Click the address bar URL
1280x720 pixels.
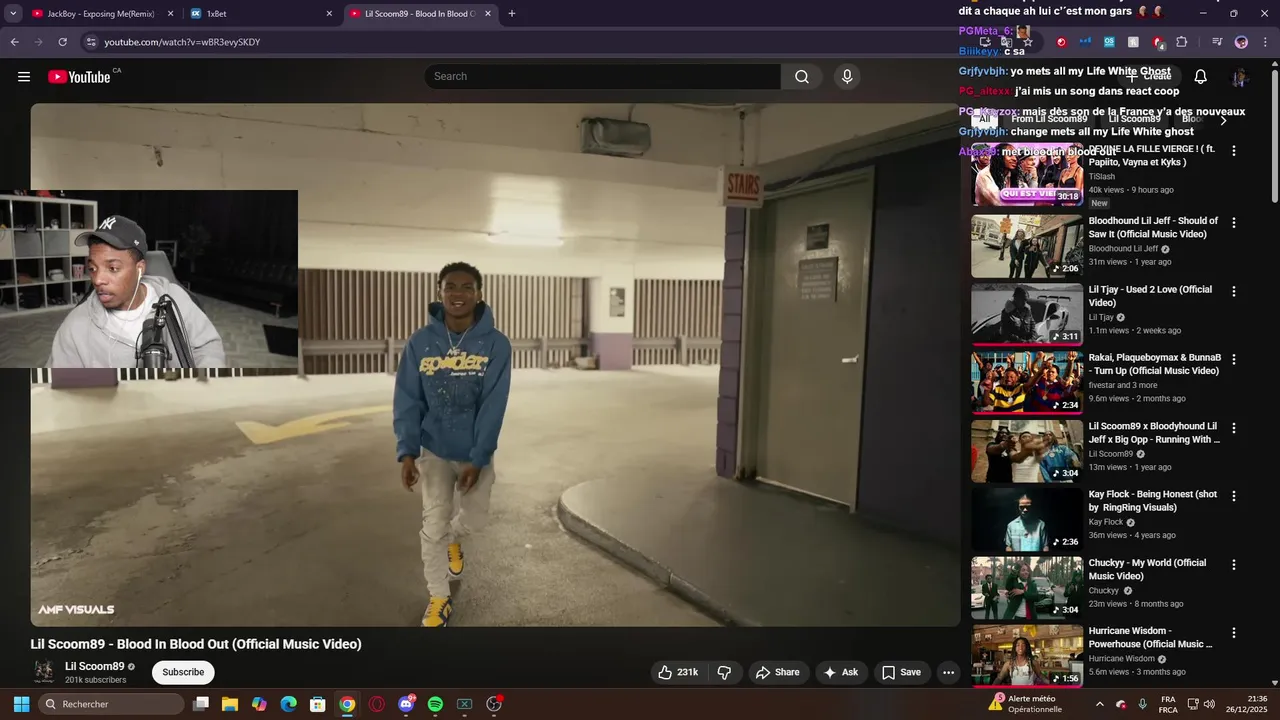point(182,42)
